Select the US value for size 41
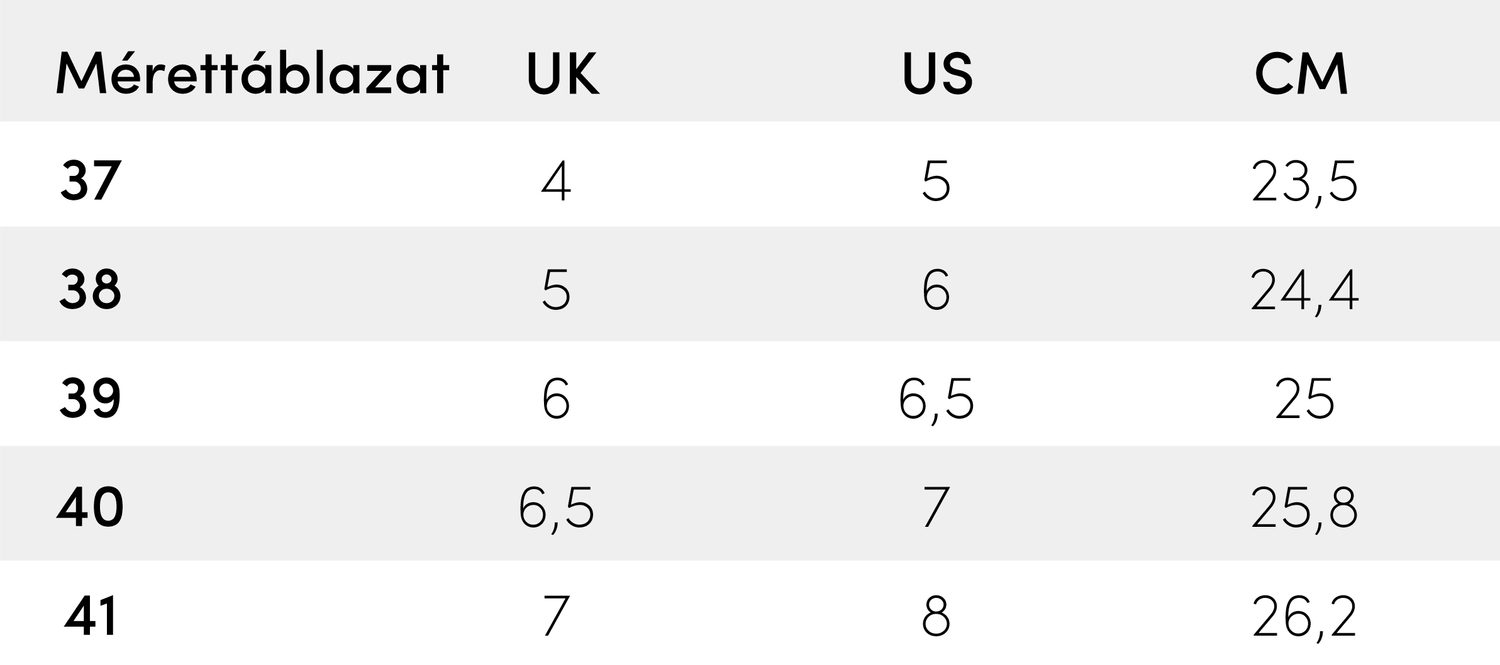 click(936, 618)
